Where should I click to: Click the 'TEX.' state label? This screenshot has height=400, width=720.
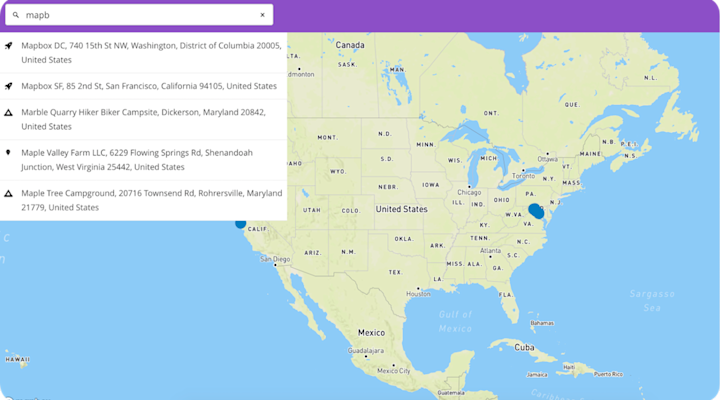[x=395, y=272]
